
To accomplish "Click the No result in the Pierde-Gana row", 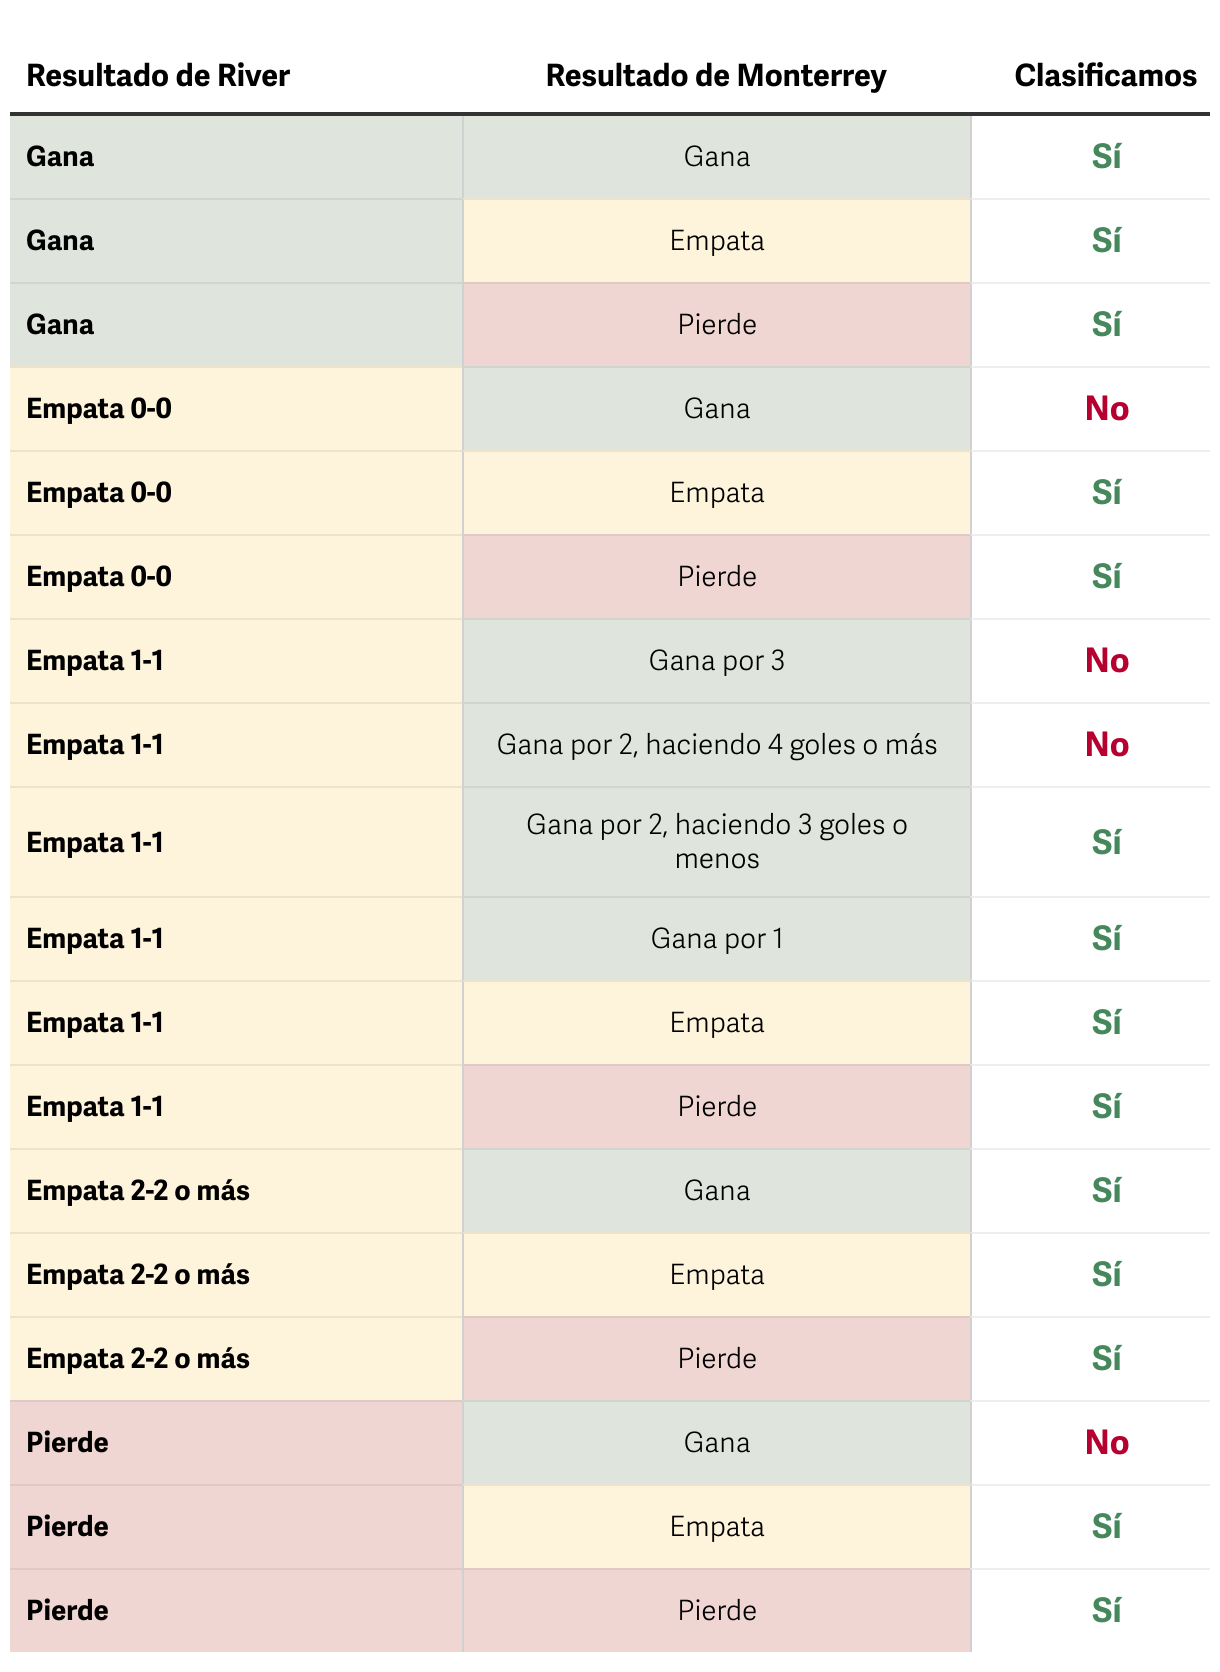I will [x=1107, y=1443].
